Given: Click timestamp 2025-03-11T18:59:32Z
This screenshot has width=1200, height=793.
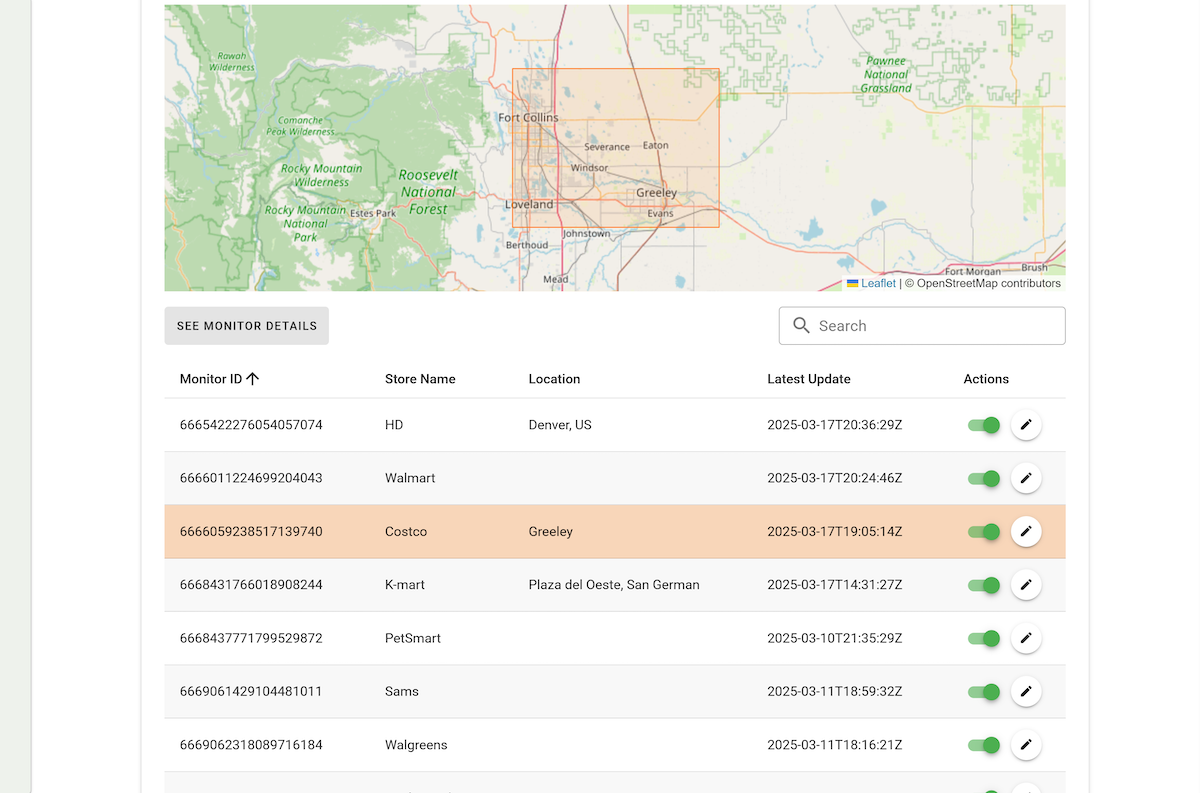Looking at the screenshot, I should pyautogui.click(x=835, y=691).
